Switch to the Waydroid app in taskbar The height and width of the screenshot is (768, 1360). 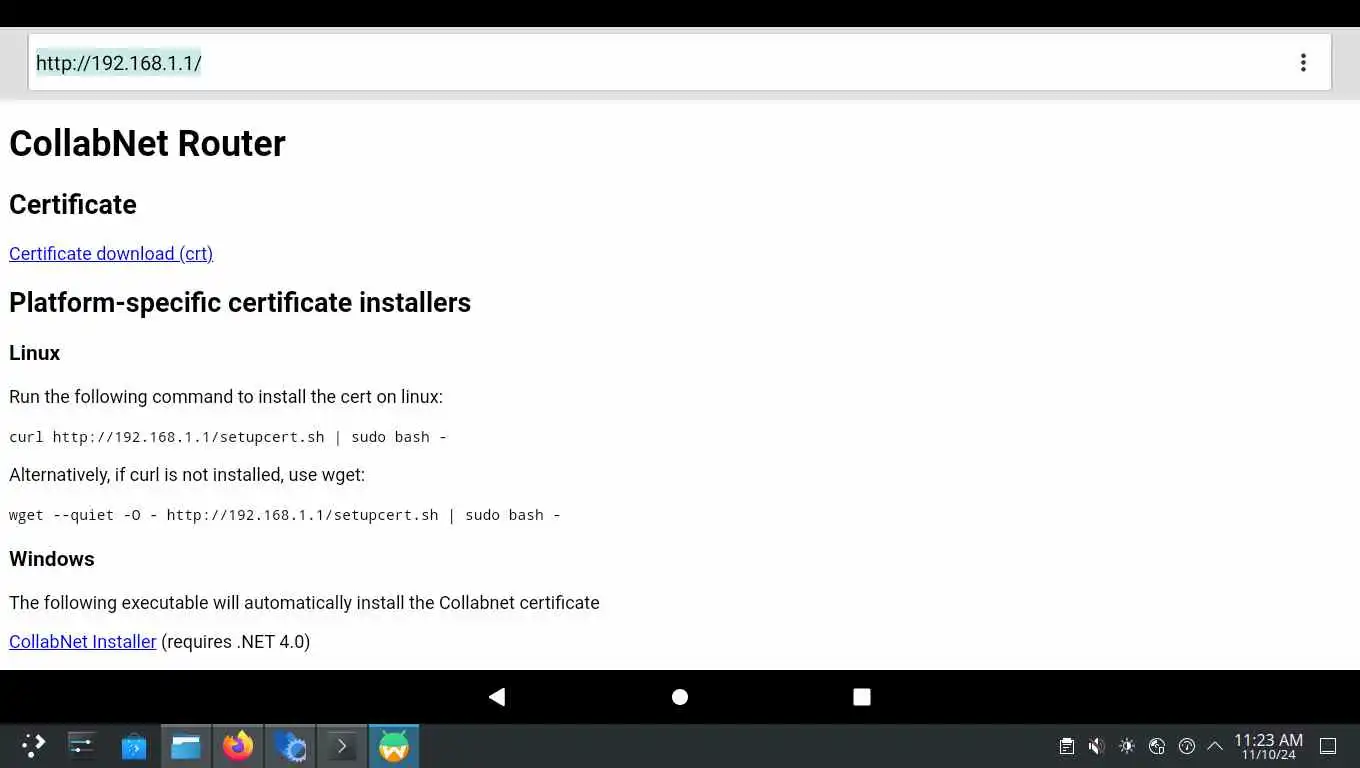pyautogui.click(x=394, y=746)
